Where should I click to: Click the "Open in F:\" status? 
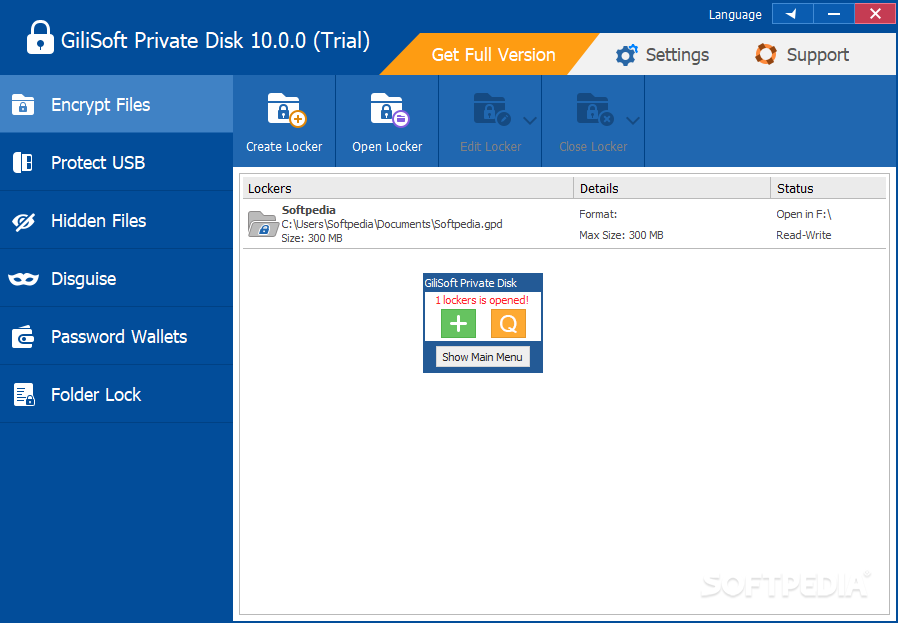[x=804, y=214]
